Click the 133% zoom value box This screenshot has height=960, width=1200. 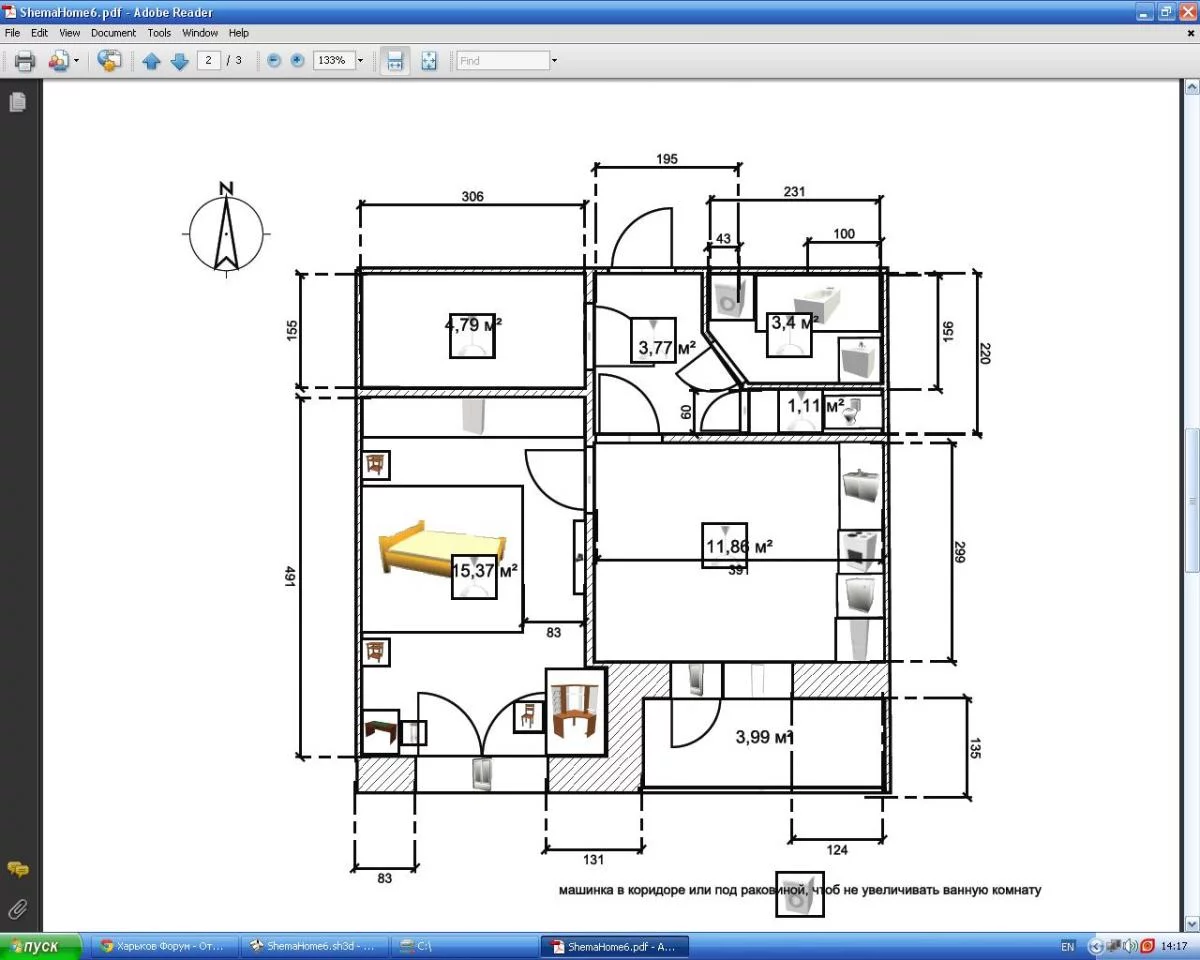[x=333, y=61]
